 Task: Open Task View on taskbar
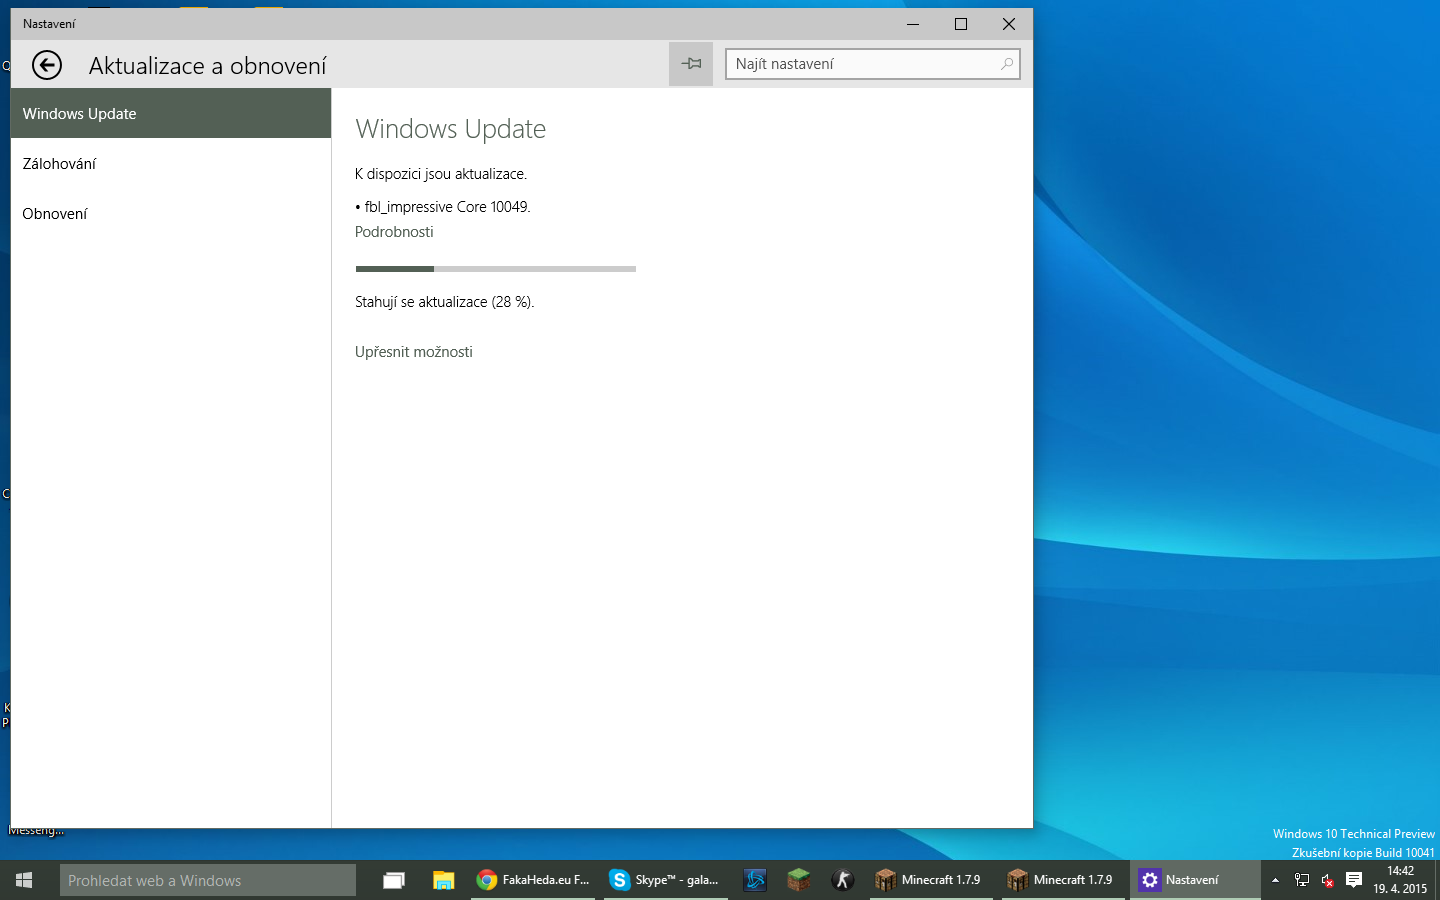(x=394, y=880)
